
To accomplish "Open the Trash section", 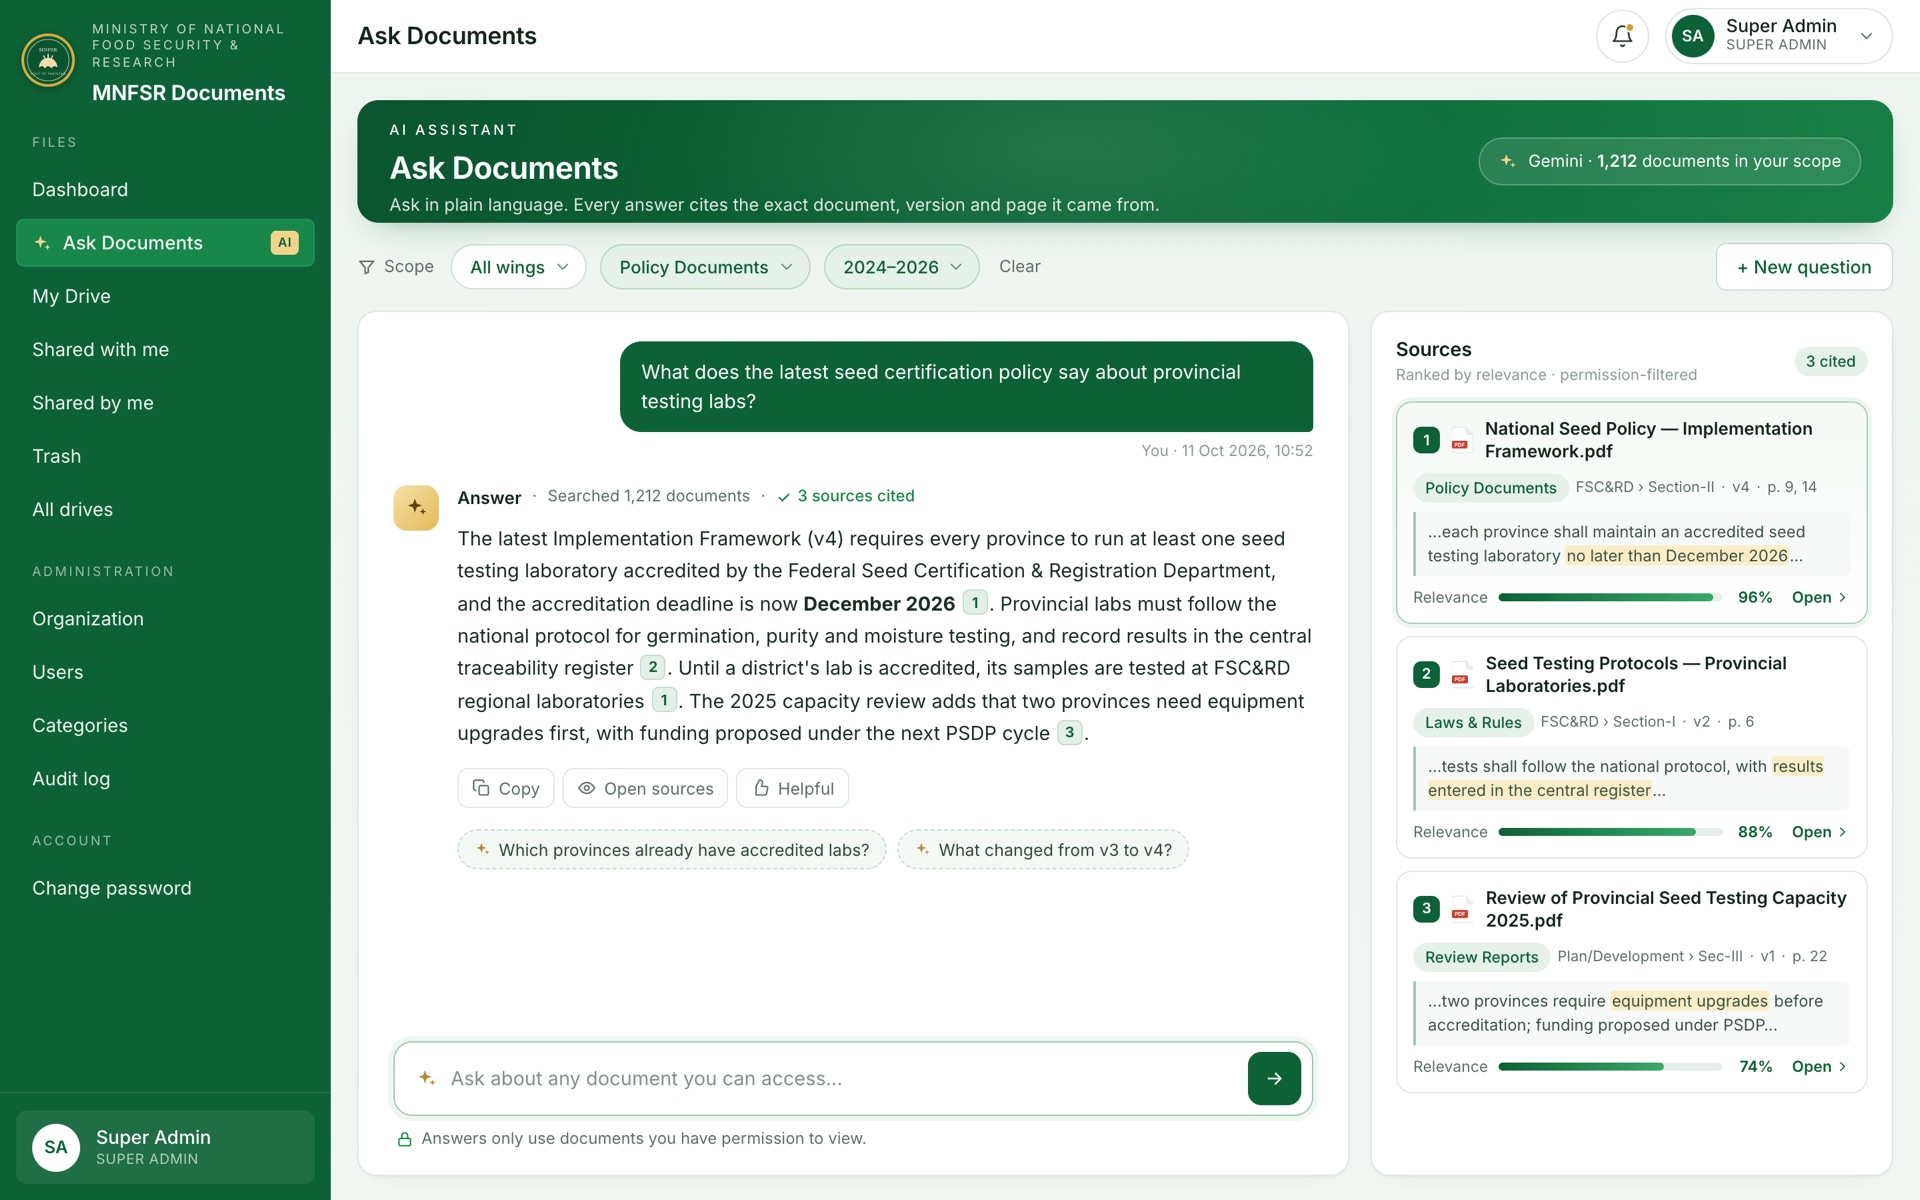I will click(165, 456).
